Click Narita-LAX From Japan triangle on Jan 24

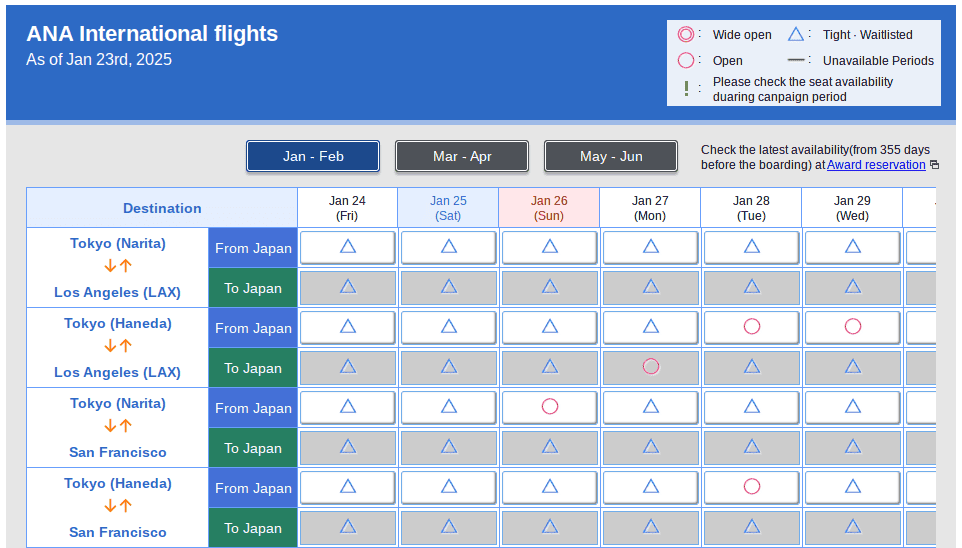[348, 247]
